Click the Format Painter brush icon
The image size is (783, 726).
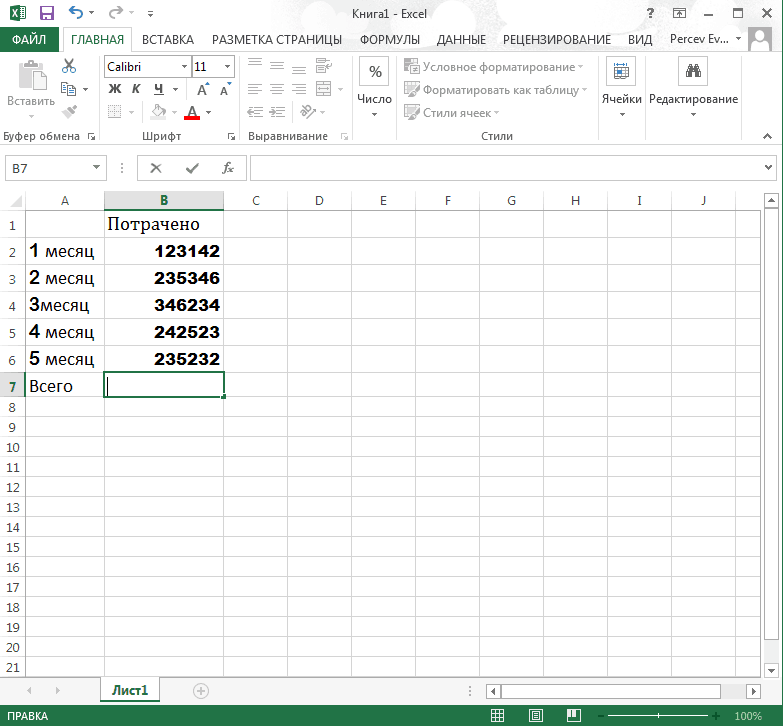tap(69, 111)
